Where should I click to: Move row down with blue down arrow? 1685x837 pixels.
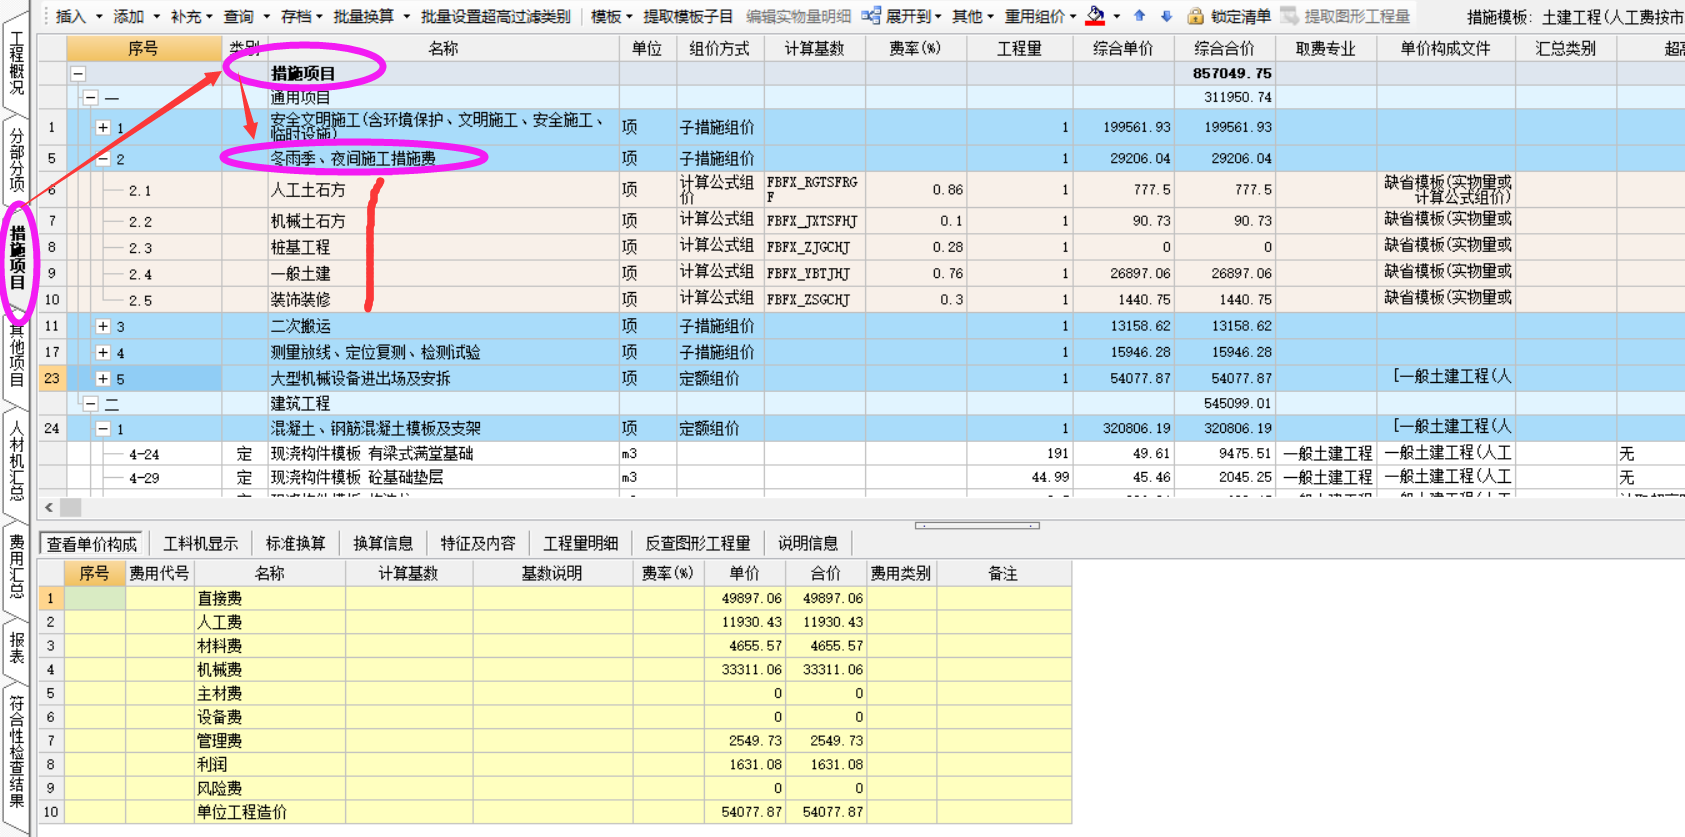[1166, 16]
